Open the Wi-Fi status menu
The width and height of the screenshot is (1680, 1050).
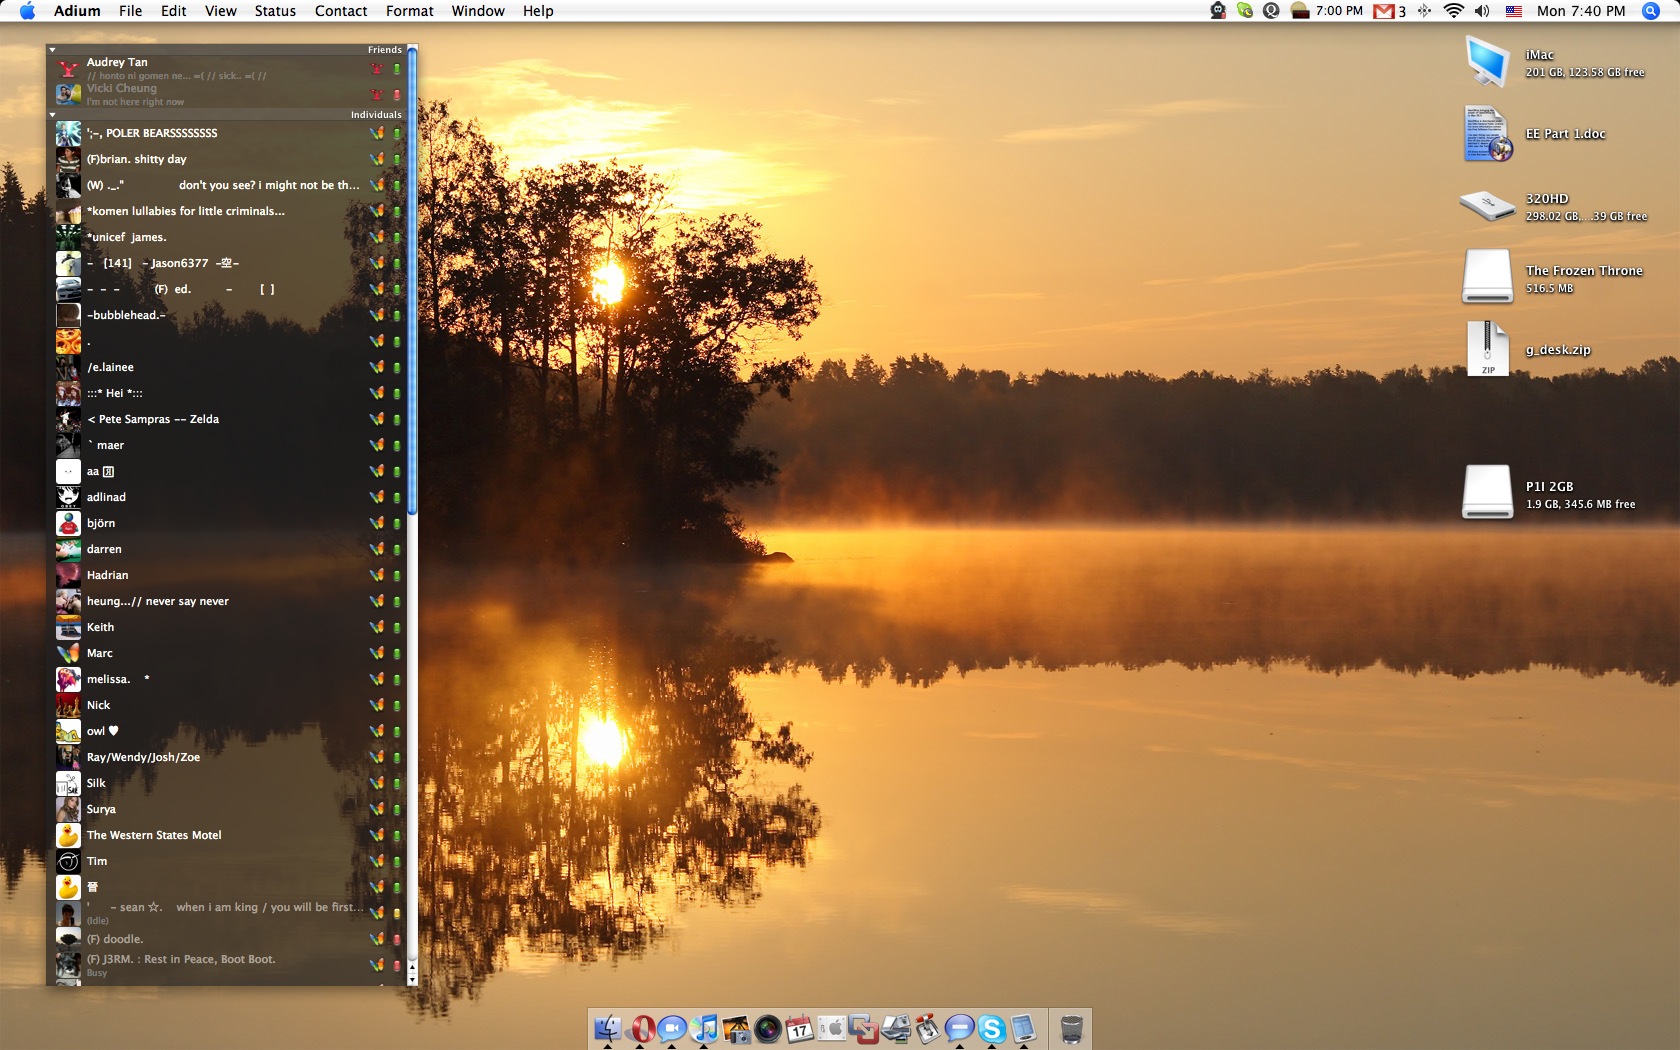[x=1453, y=11]
